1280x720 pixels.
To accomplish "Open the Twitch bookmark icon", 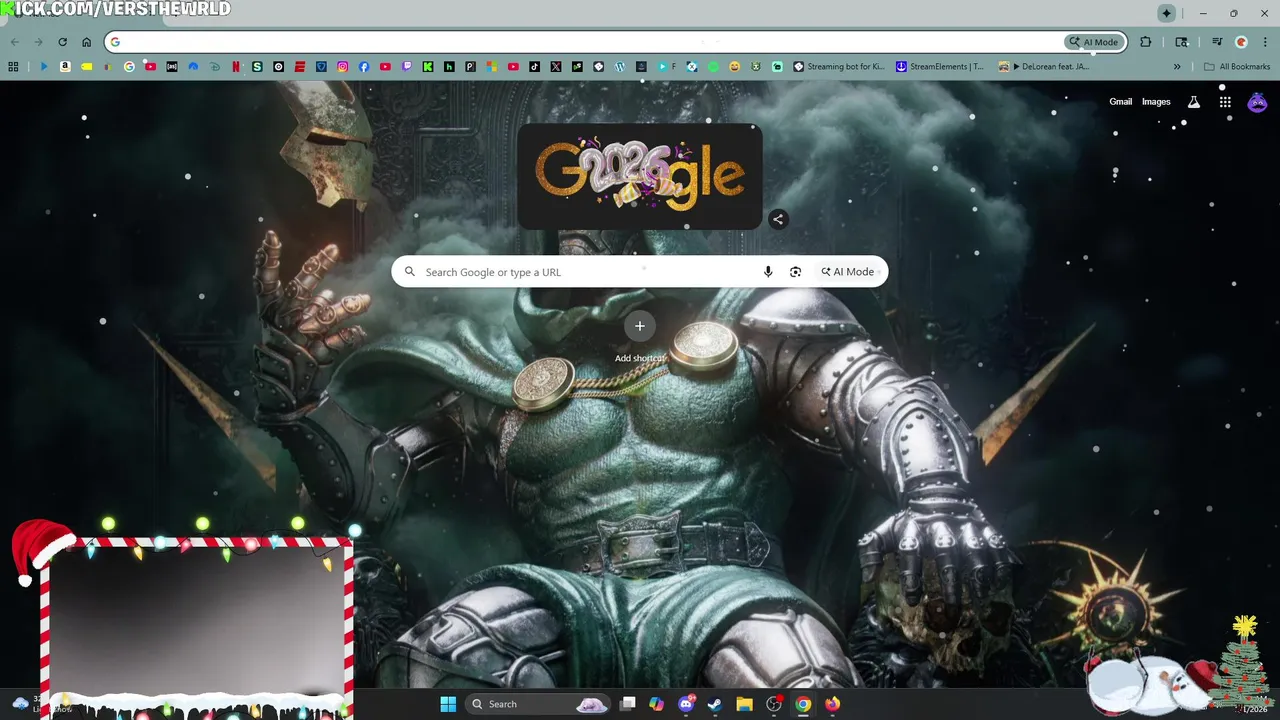I will [x=407, y=67].
